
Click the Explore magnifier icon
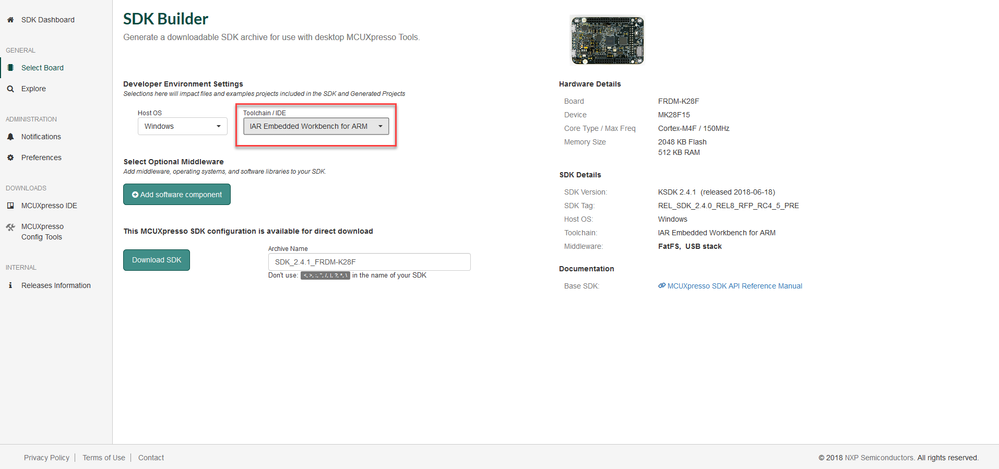10,89
